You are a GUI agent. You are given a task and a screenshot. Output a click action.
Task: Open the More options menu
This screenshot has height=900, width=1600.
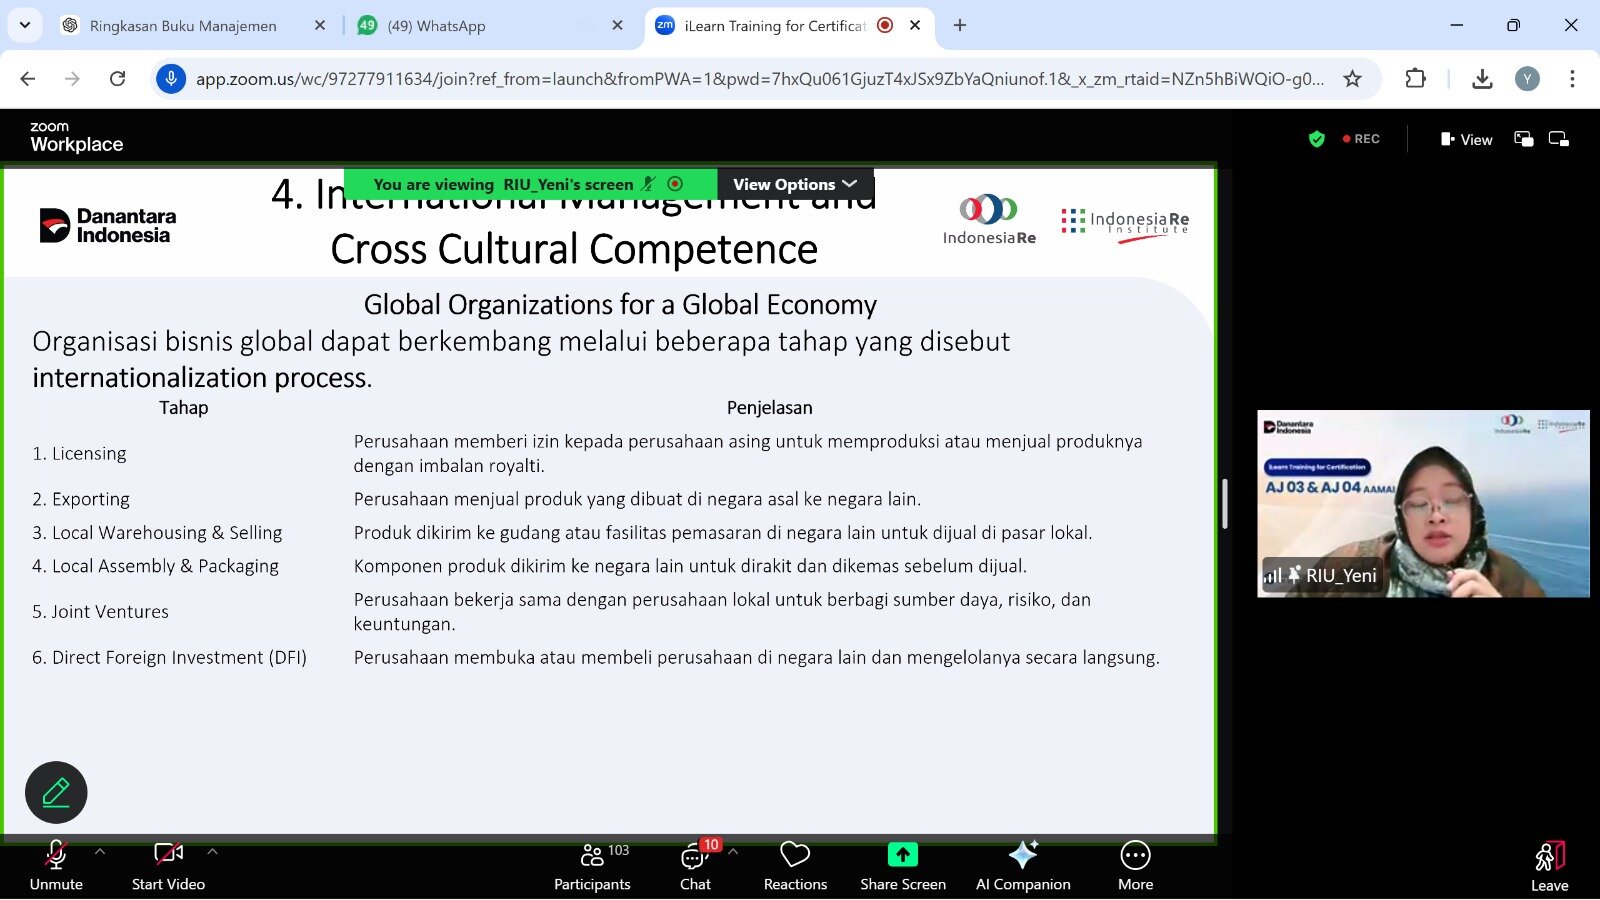pyautogui.click(x=1135, y=866)
